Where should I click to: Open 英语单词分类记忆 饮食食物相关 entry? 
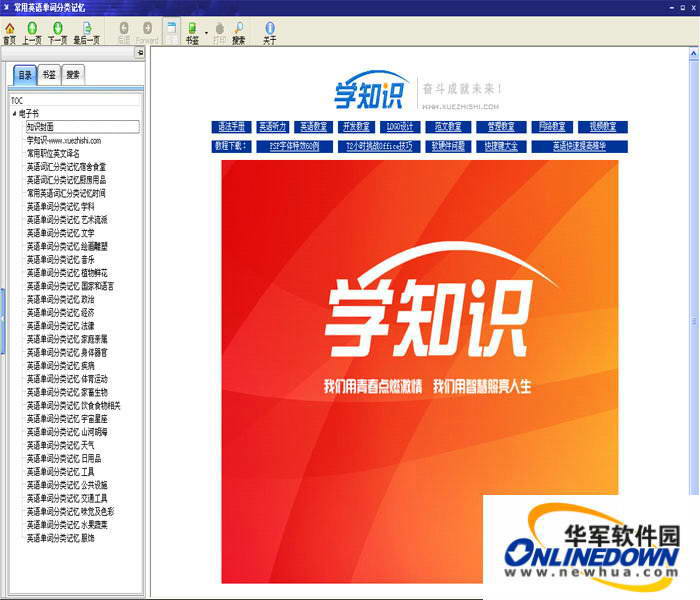click(x=74, y=405)
